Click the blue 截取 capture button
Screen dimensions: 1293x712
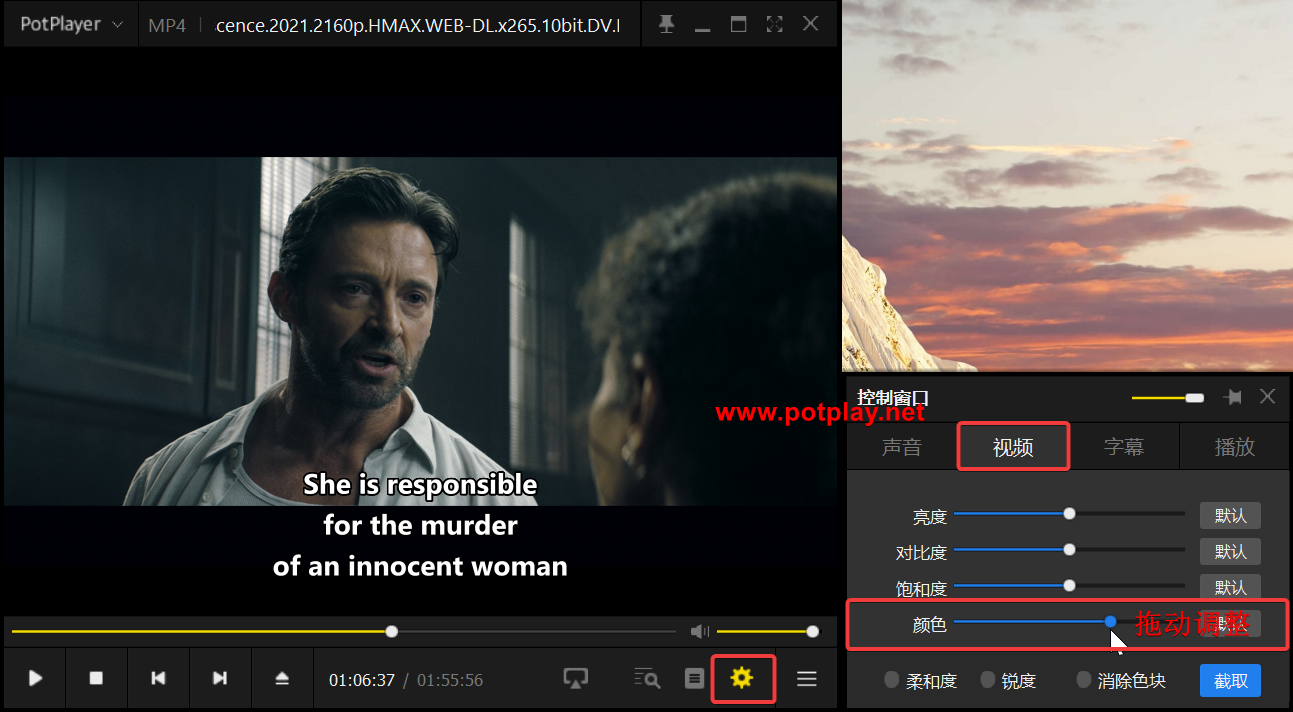[1230, 681]
